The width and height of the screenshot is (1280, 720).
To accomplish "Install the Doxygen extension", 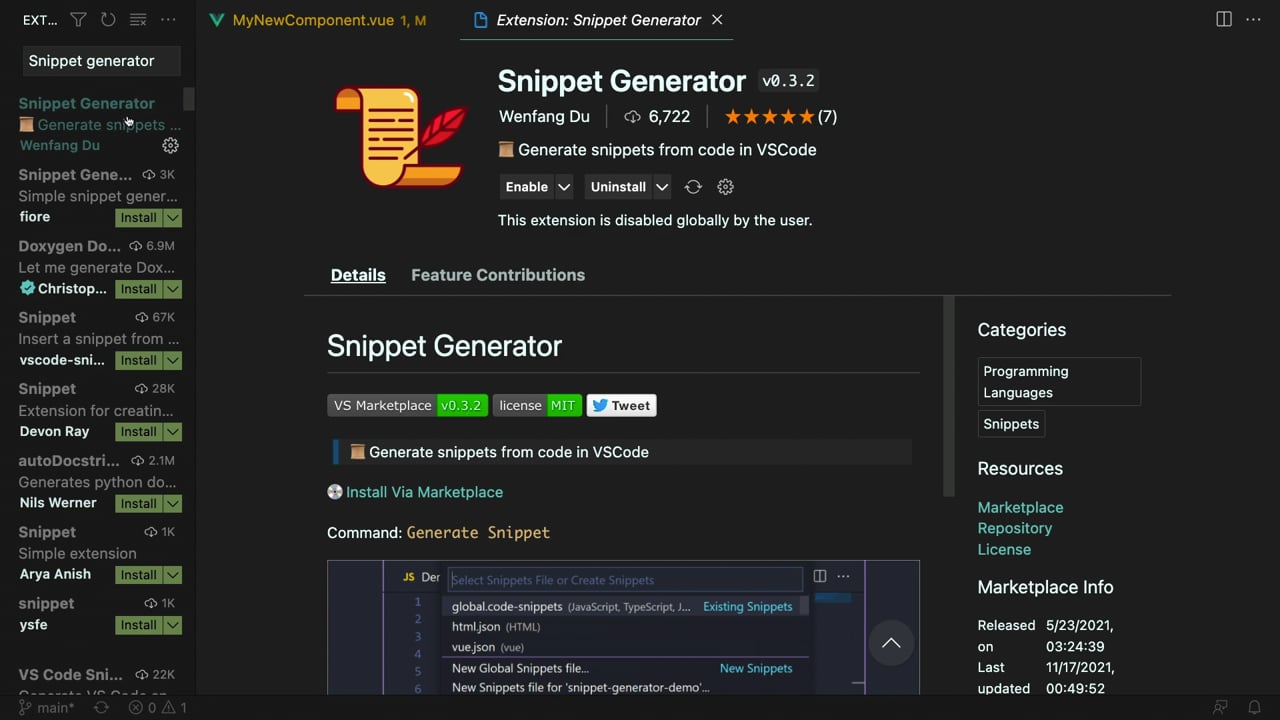I will pyautogui.click(x=139, y=289).
